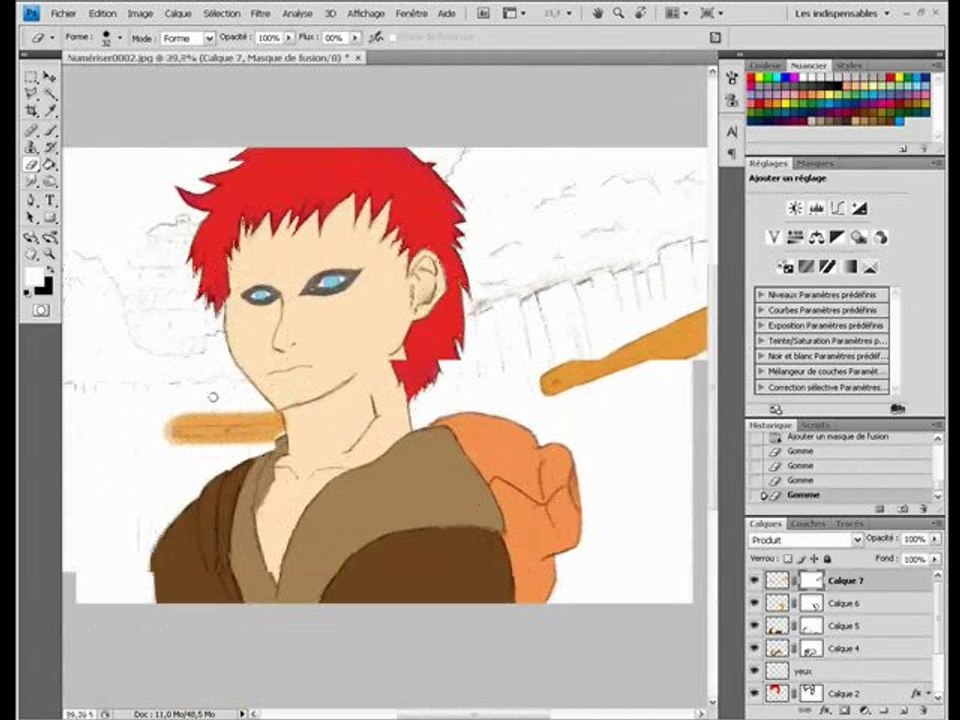The height and width of the screenshot is (720, 960).
Task: Hide the Calque 6 layer
Action: tap(754, 603)
